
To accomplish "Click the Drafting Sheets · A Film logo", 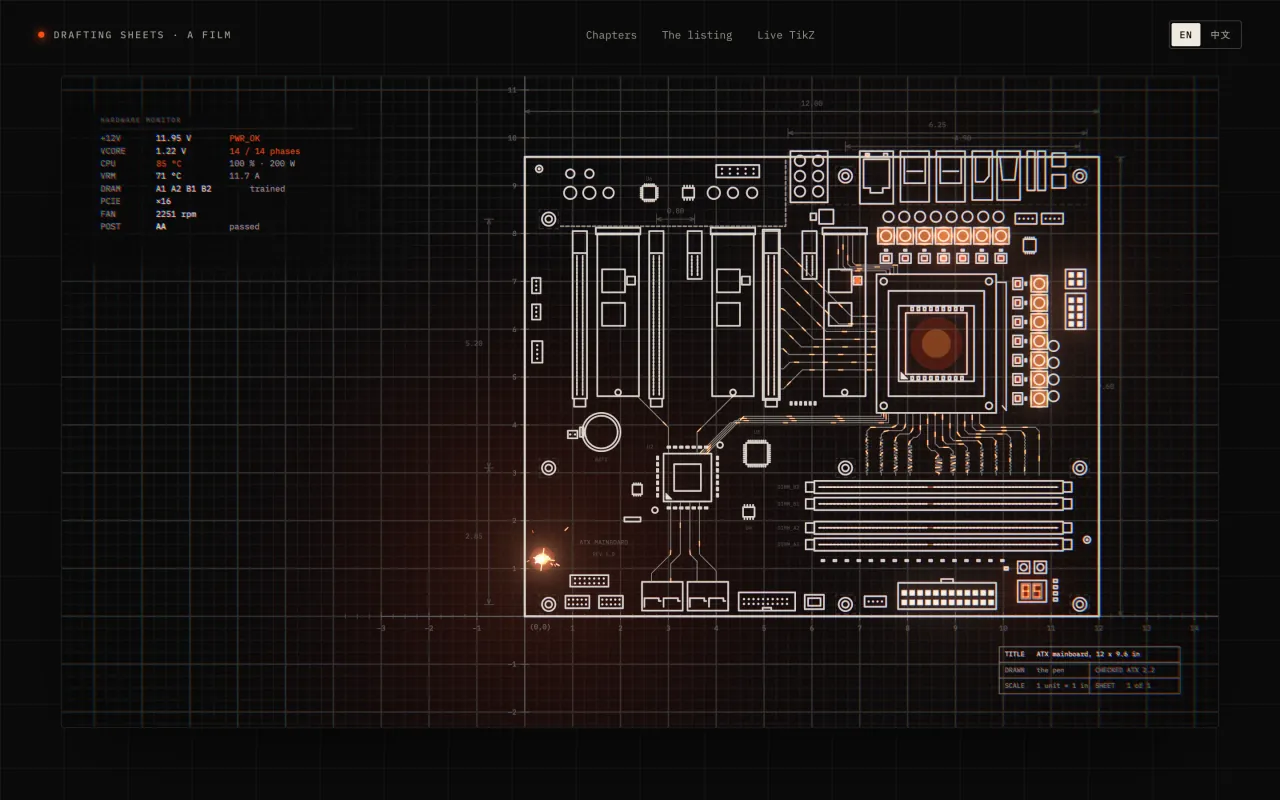I will click(x=134, y=35).
